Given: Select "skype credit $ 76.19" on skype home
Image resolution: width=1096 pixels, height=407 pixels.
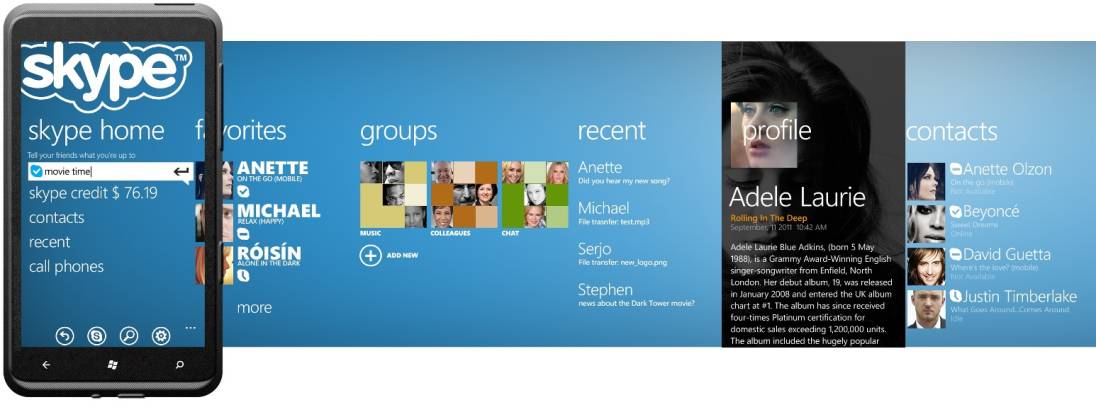Looking at the screenshot, I should 93,194.
